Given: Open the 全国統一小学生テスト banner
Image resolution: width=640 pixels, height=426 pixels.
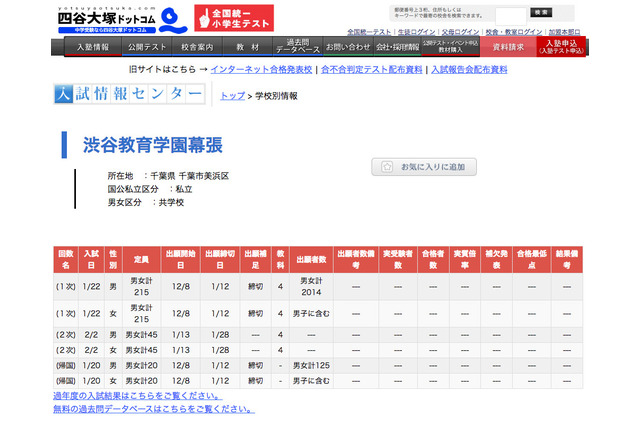Looking at the screenshot, I should [x=234, y=18].
